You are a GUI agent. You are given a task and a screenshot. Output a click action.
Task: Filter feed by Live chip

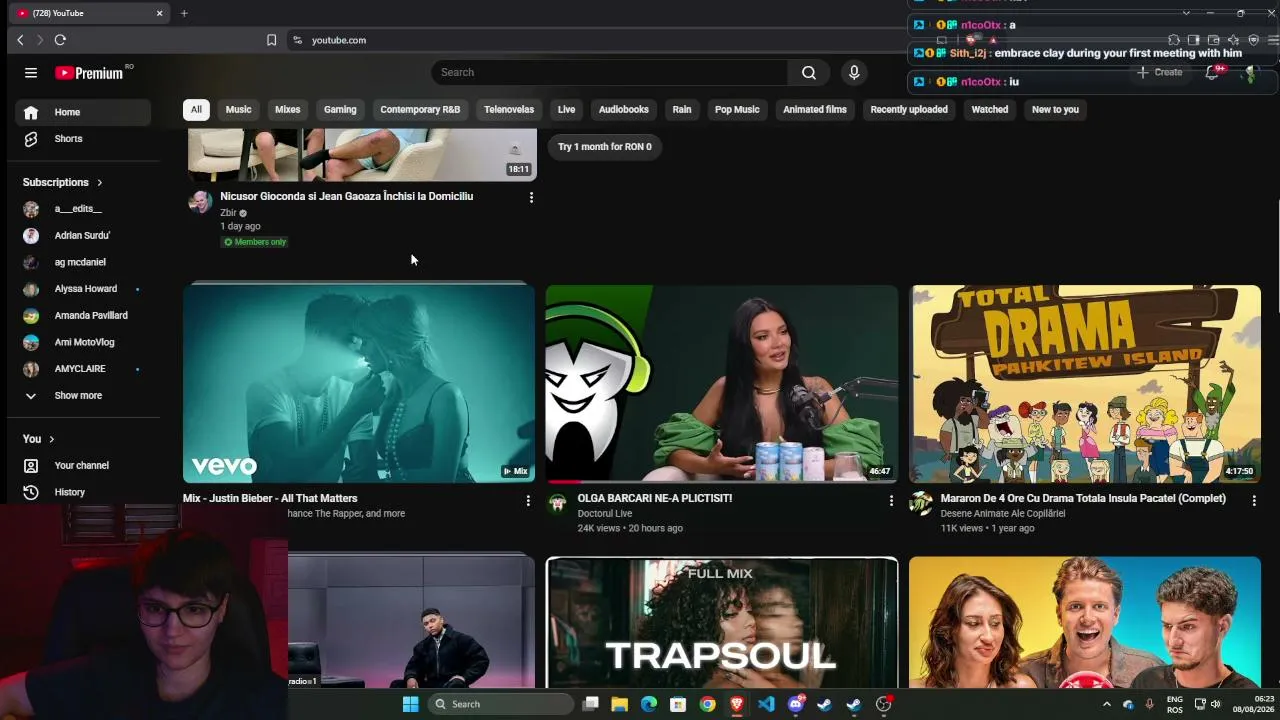pyautogui.click(x=566, y=109)
